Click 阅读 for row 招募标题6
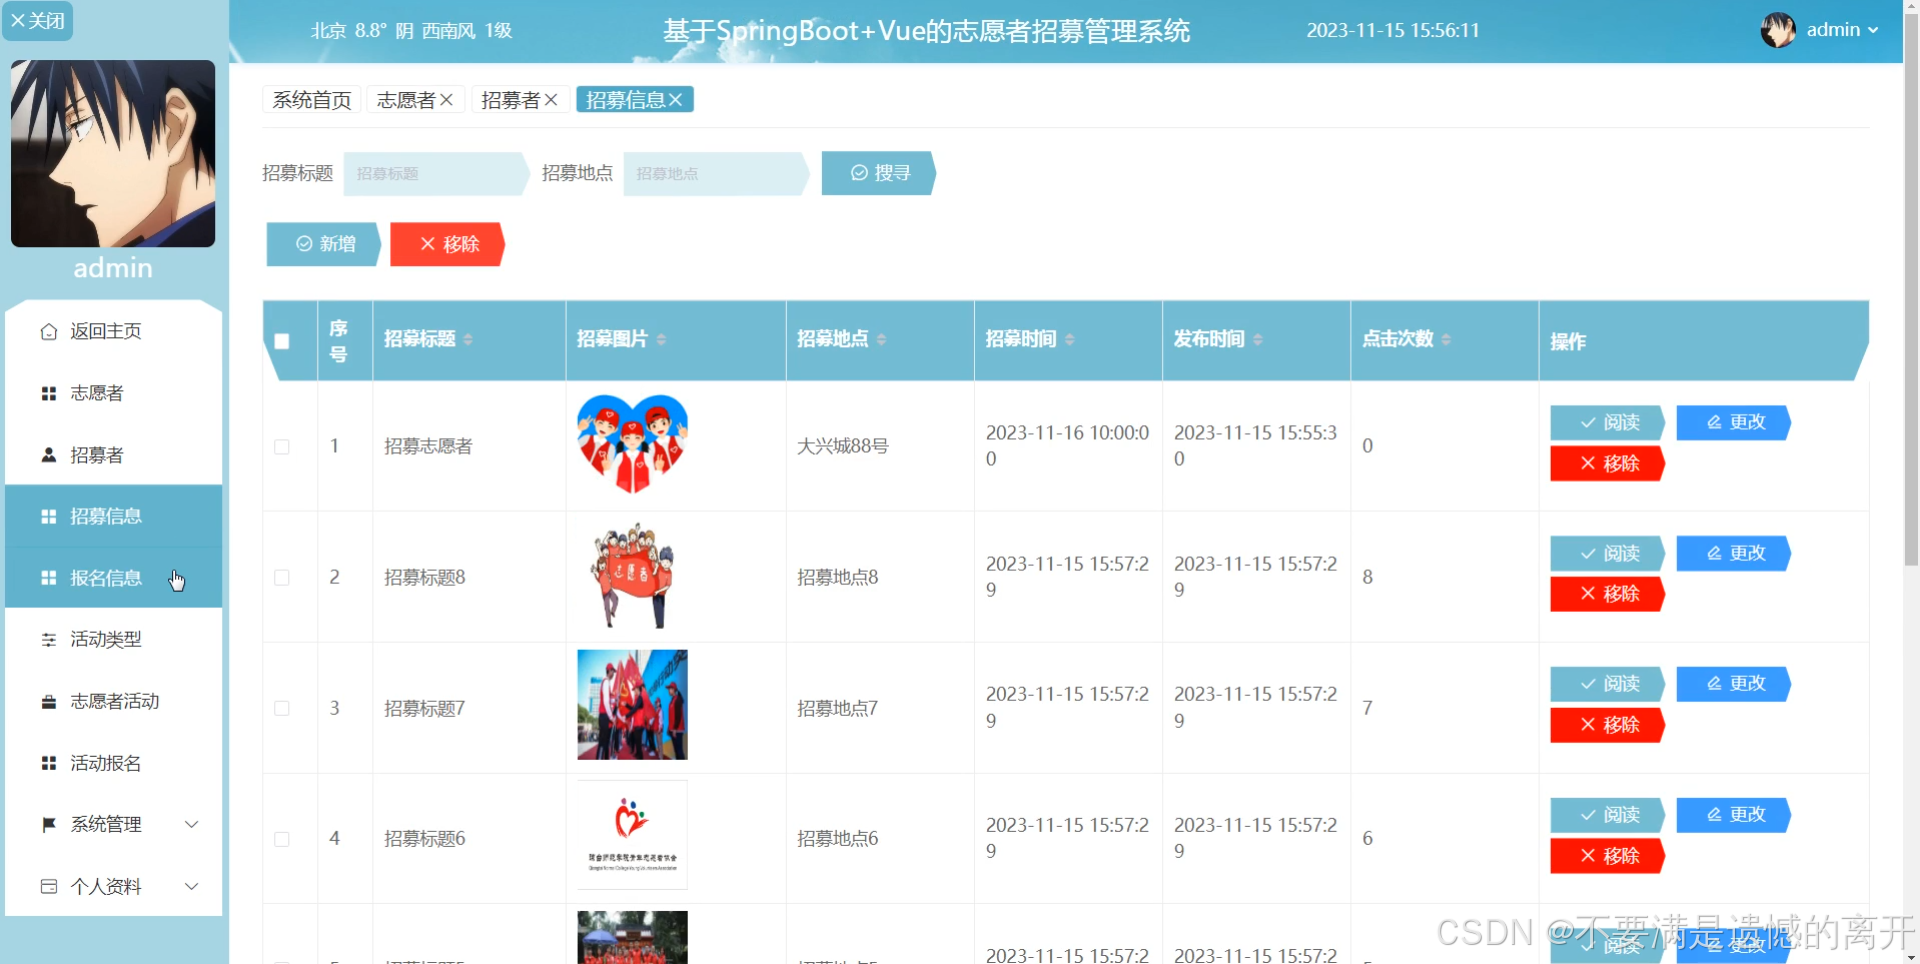 click(x=1607, y=816)
